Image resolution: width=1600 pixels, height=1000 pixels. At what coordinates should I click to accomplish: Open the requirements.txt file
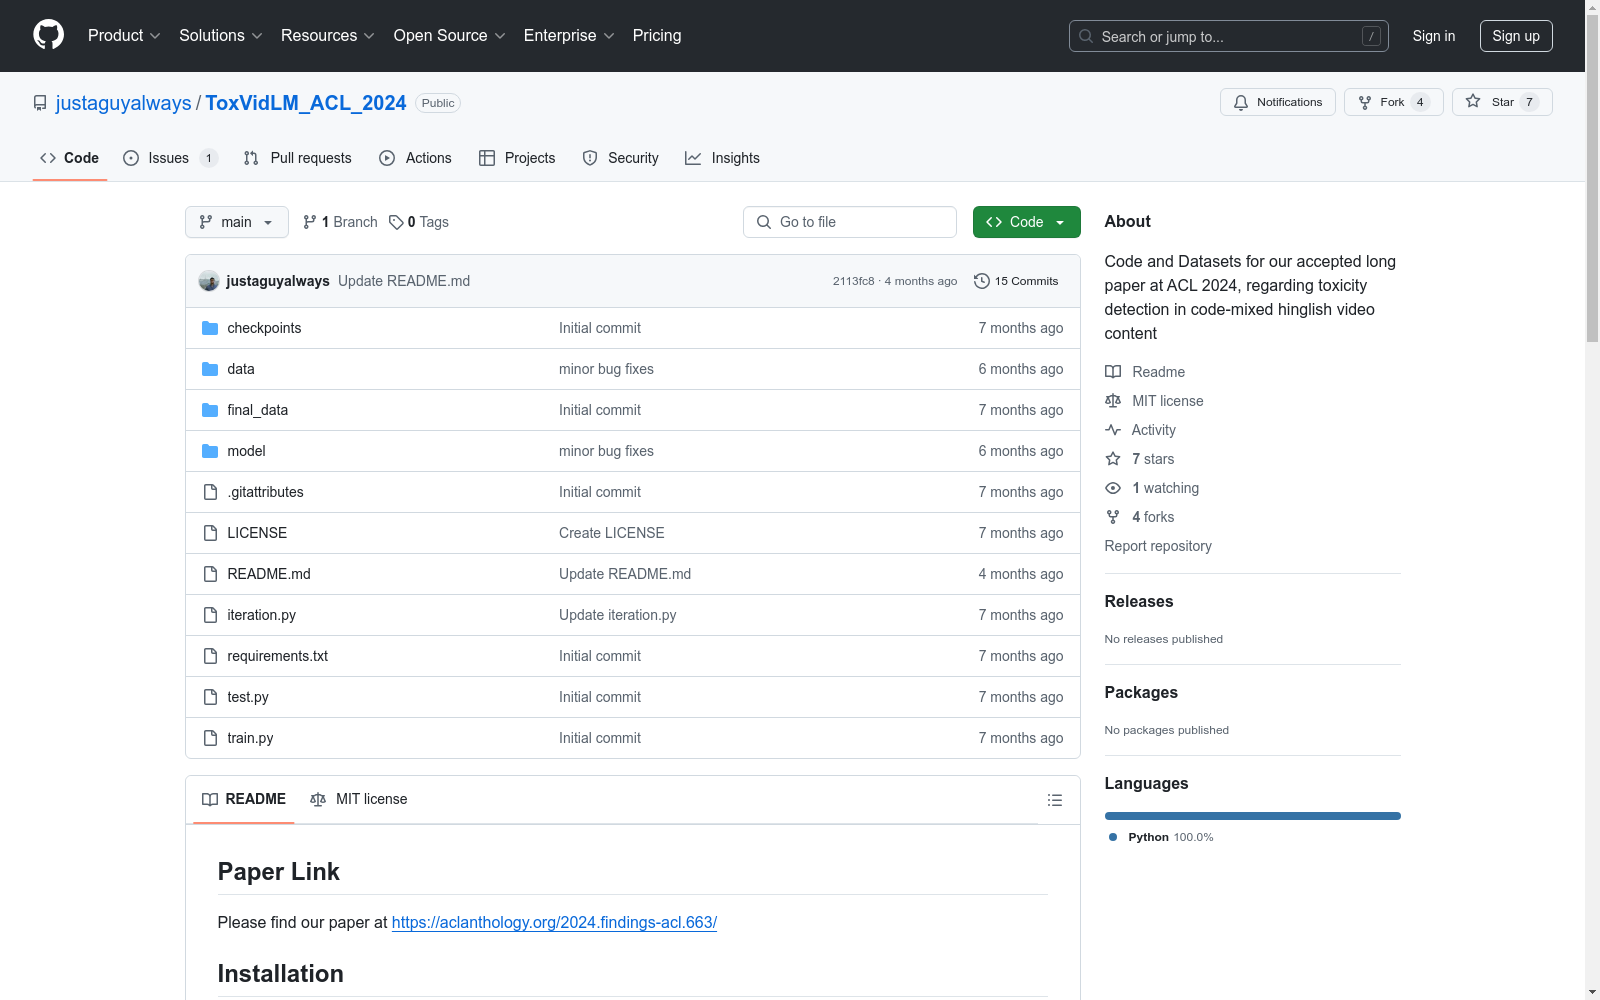point(278,656)
